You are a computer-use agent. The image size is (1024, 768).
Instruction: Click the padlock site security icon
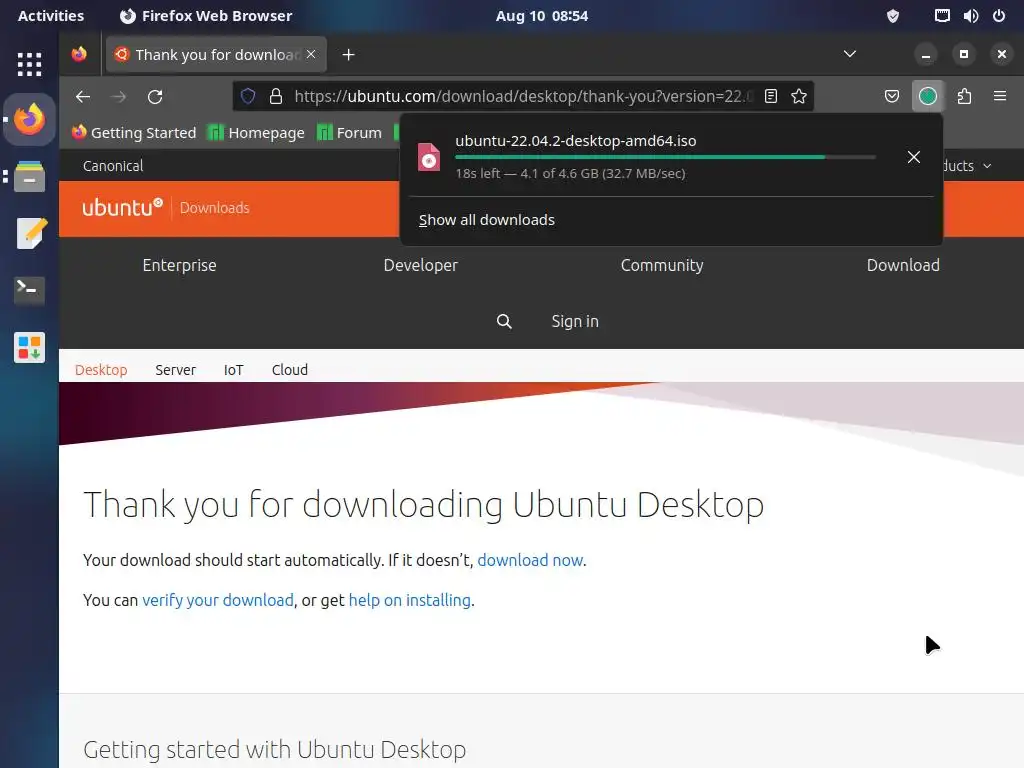276,97
